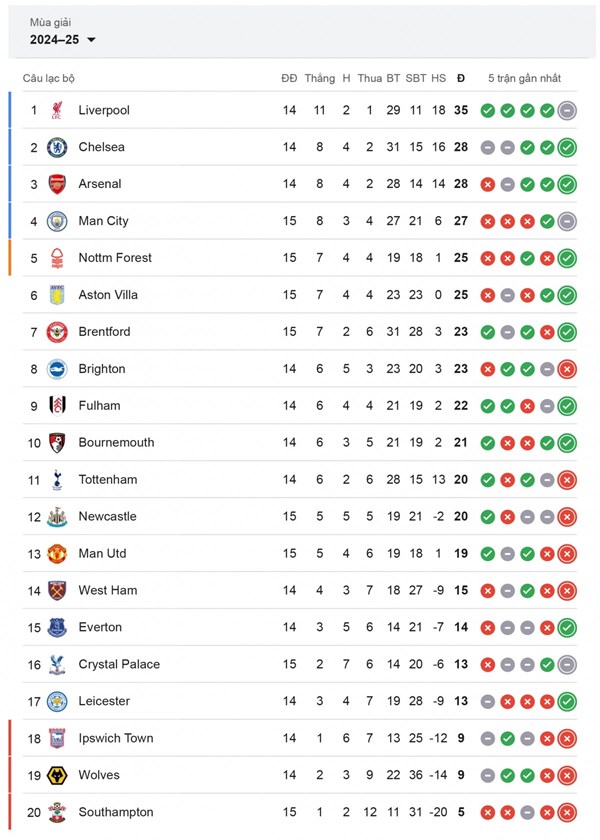Select the Newcastle row name
The image size is (600, 840).
107,517
